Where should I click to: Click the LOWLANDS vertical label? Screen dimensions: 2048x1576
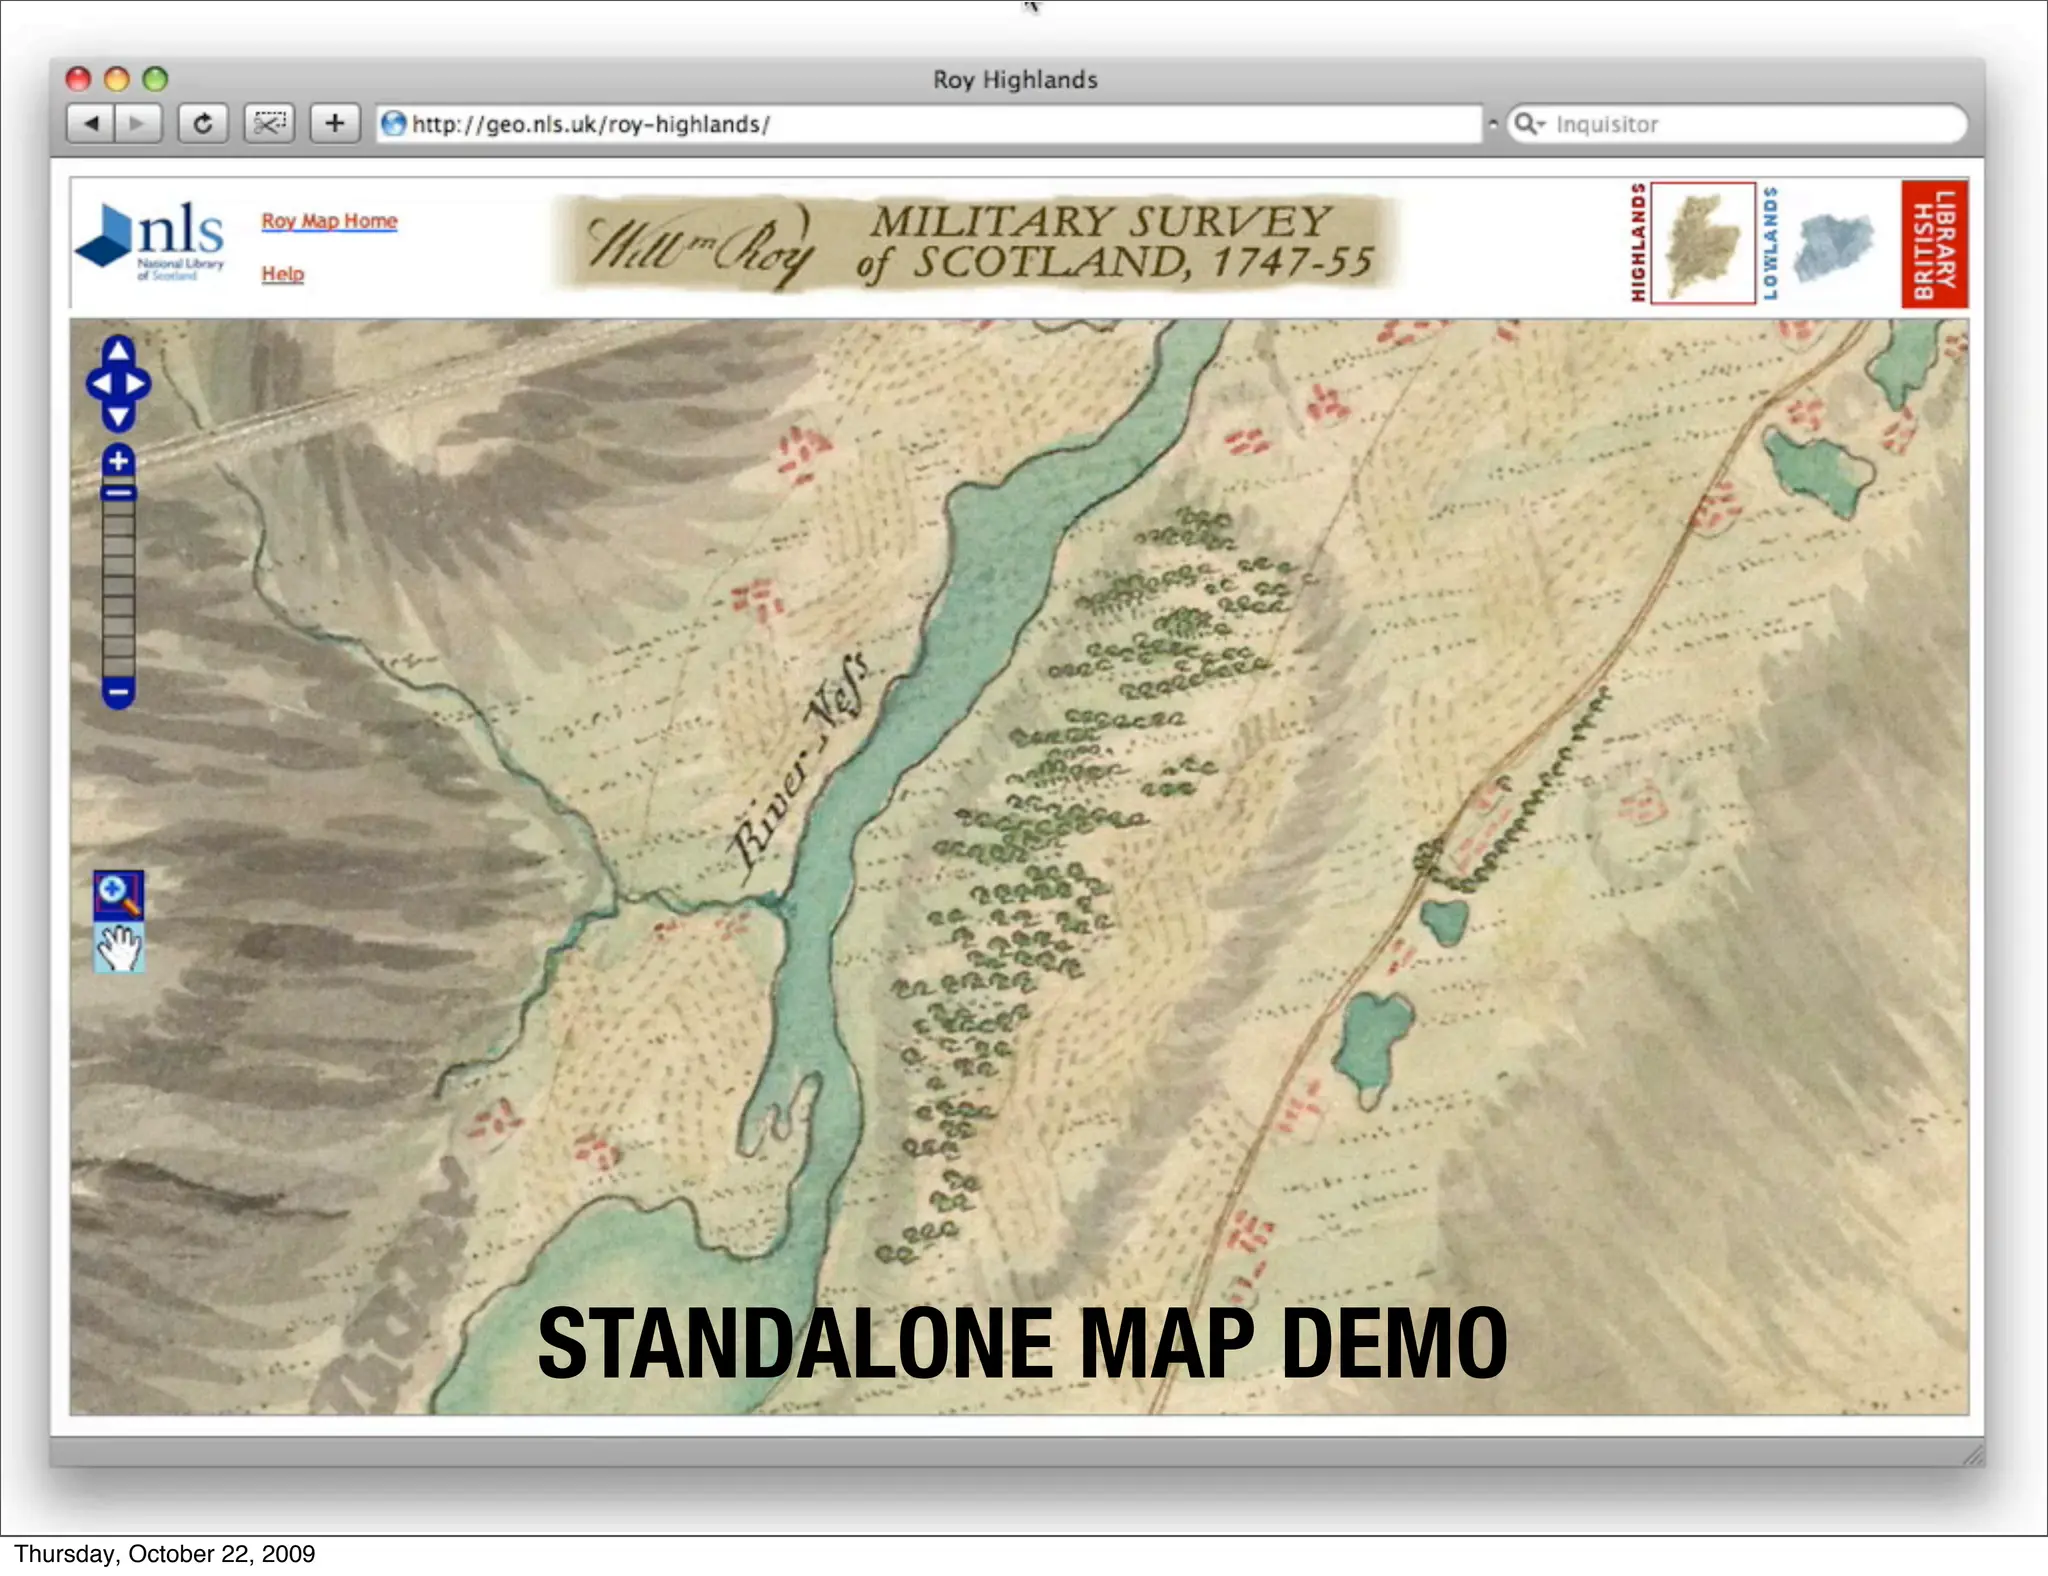point(1771,243)
